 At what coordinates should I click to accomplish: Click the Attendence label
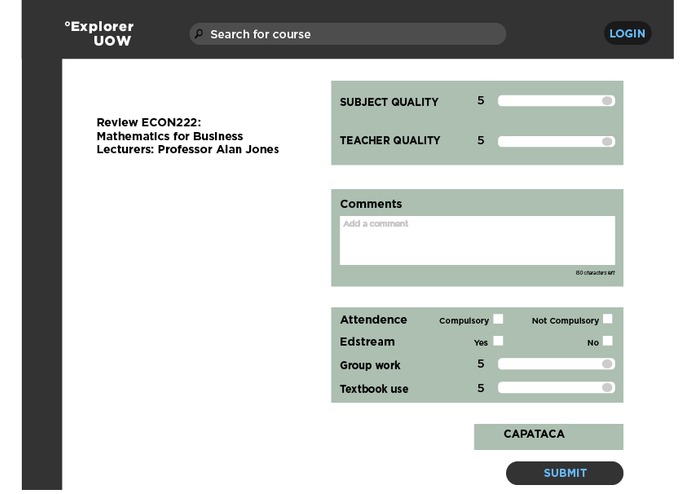[373, 319]
